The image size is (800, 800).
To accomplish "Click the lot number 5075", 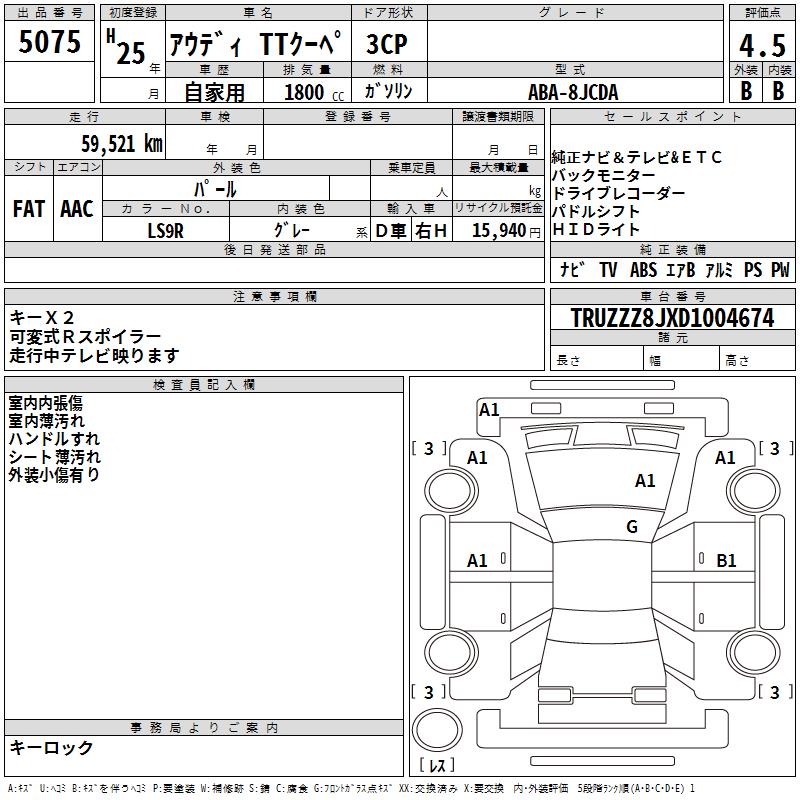I will 49,42.
